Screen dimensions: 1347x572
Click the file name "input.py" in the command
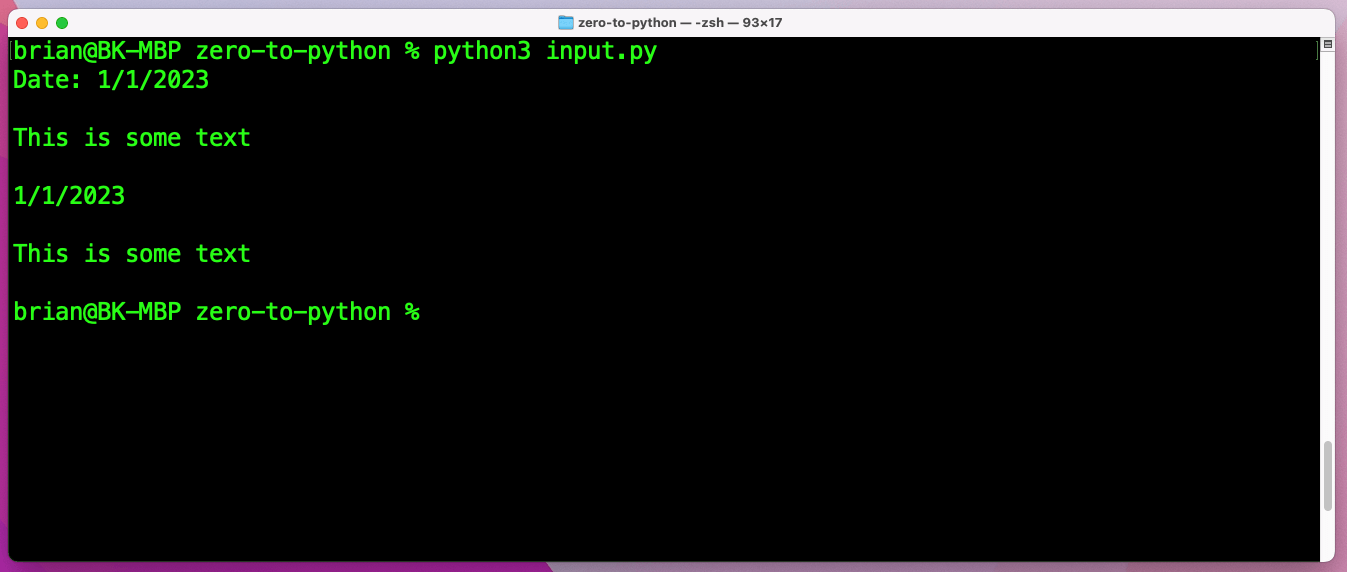(x=601, y=52)
